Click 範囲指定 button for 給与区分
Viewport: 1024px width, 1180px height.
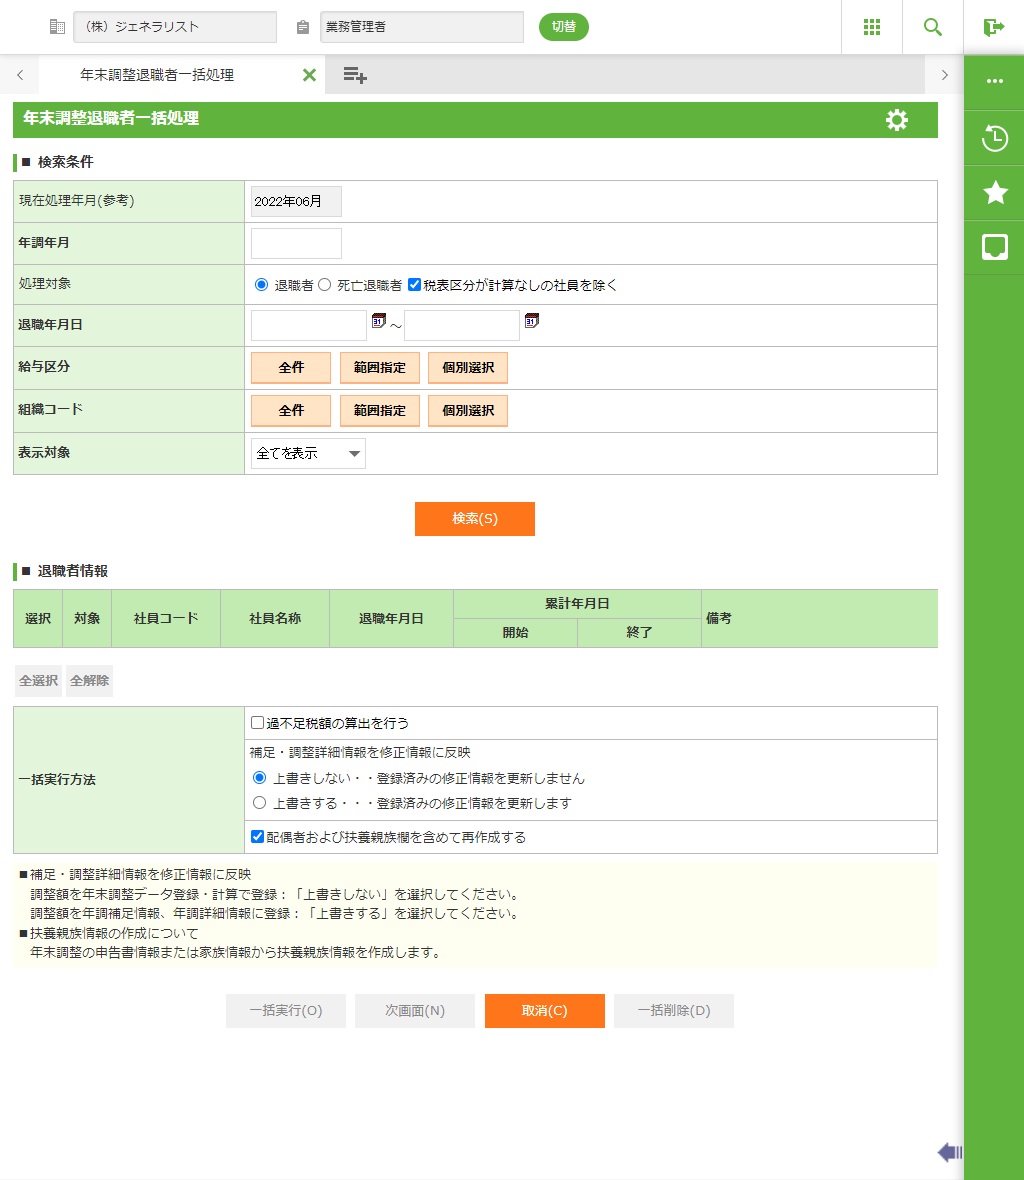(380, 368)
